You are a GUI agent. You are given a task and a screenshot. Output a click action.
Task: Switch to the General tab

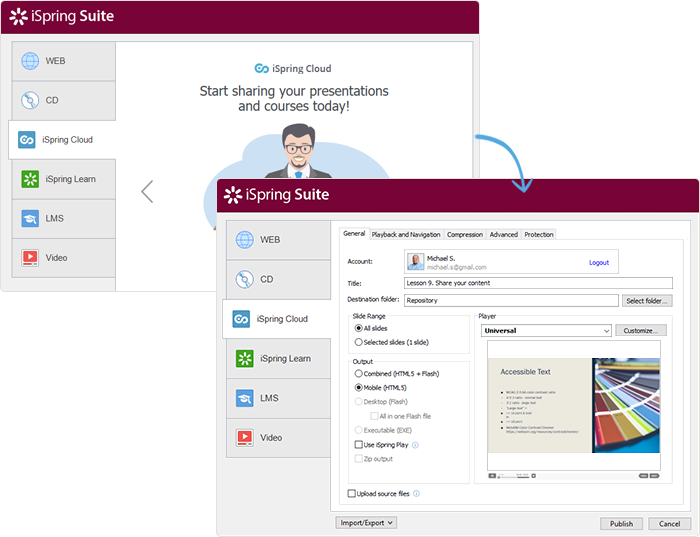coord(354,233)
